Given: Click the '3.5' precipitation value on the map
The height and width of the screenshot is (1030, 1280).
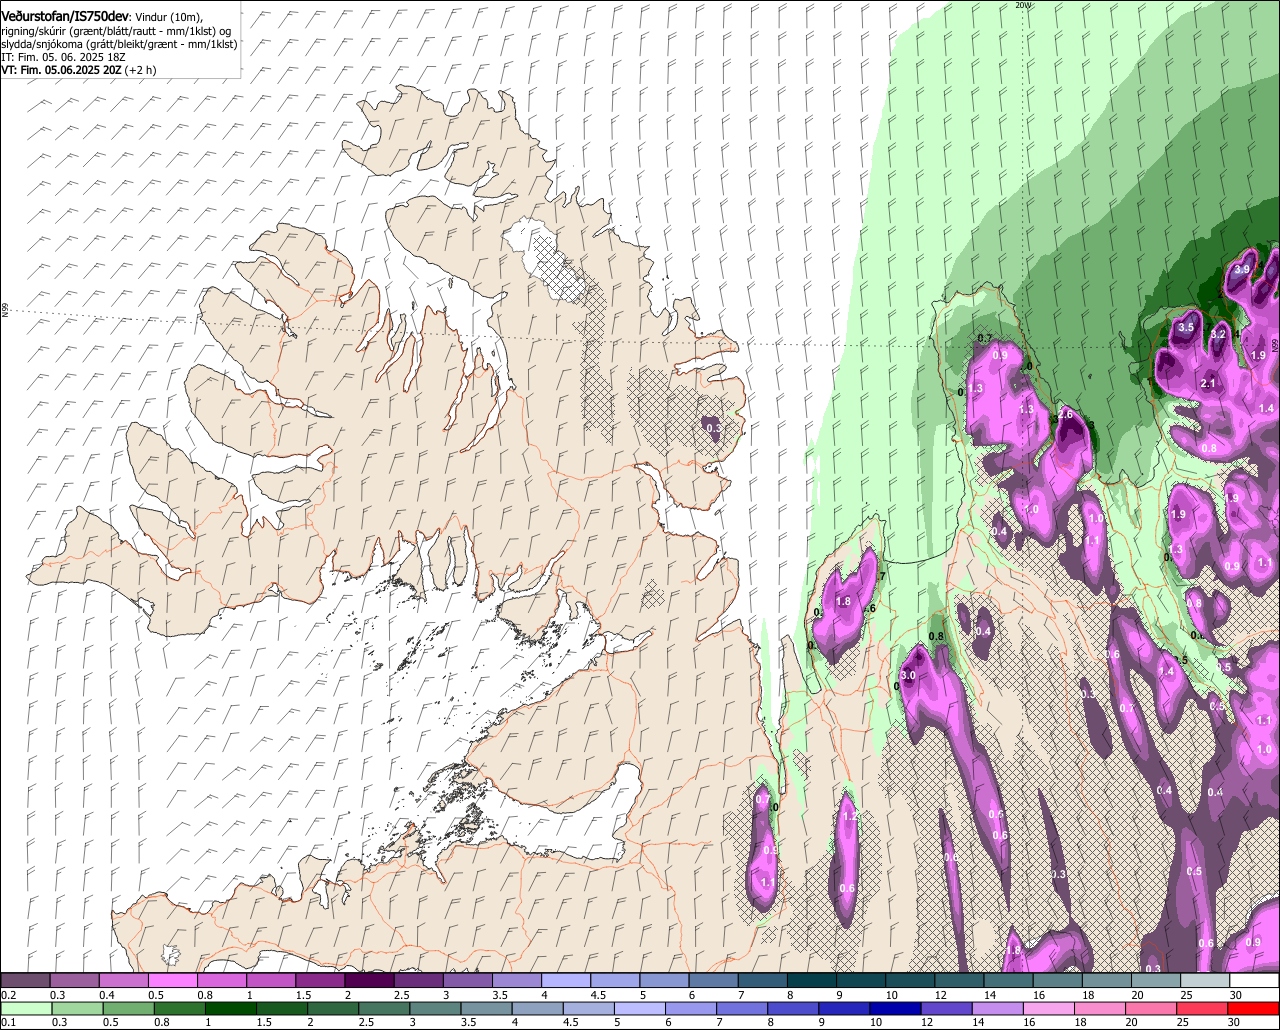Looking at the screenshot, I should [1187, 327].
